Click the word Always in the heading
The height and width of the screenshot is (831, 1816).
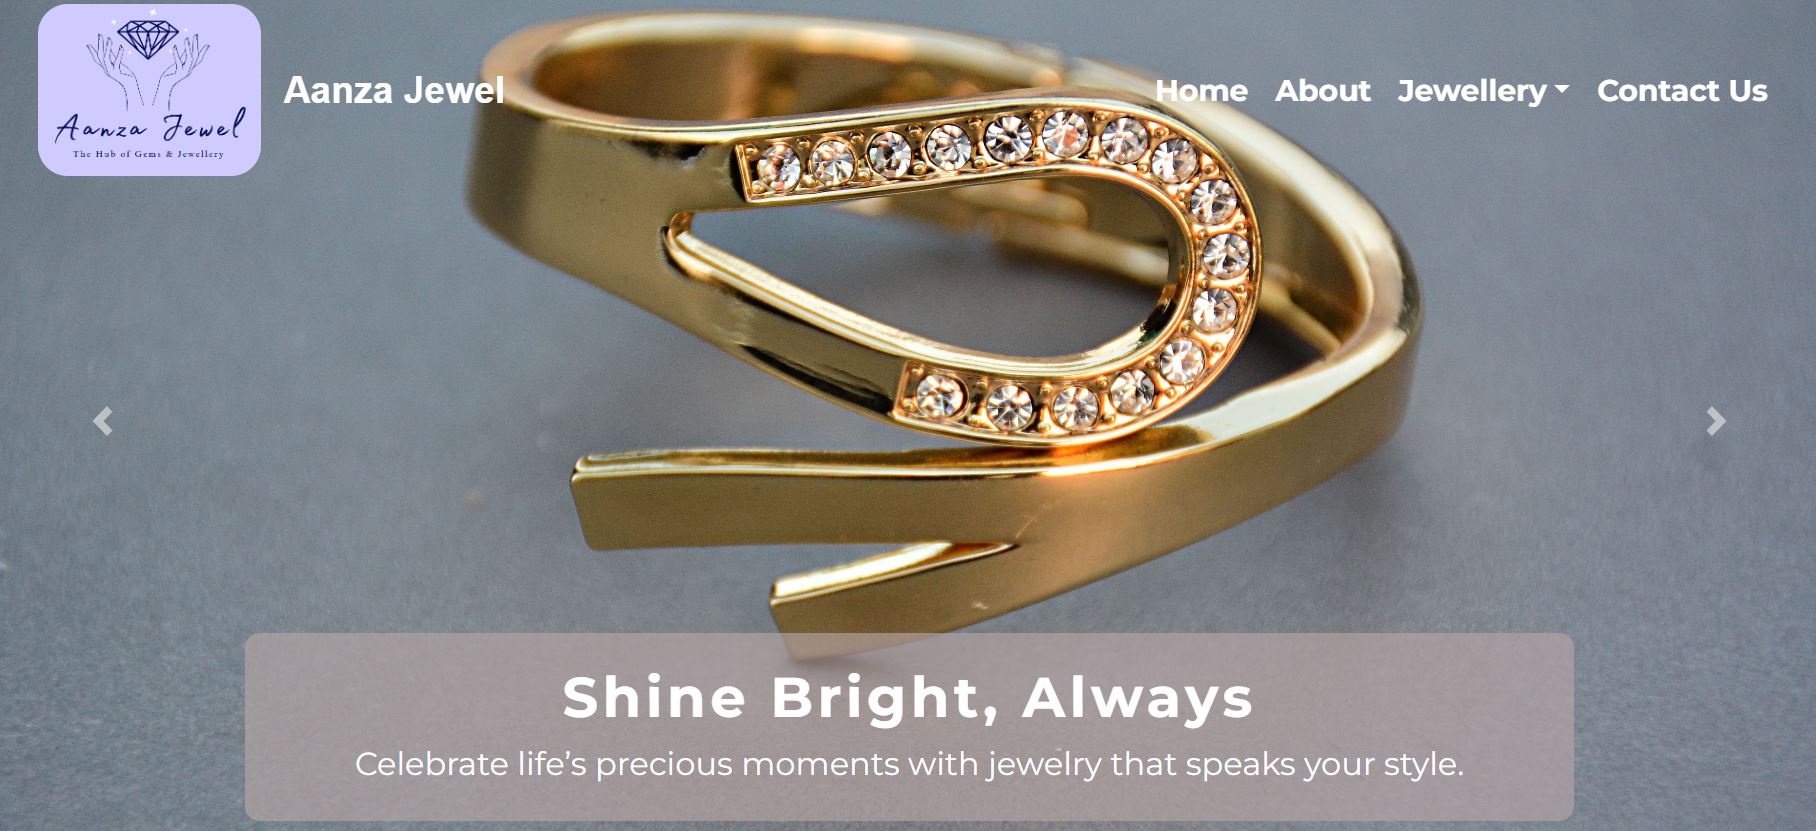click(1138, 697)
